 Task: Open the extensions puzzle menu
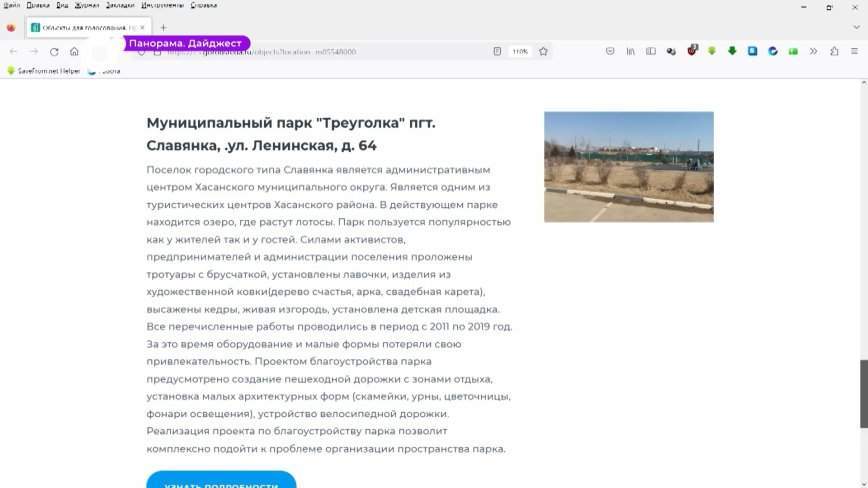point(834,51)
